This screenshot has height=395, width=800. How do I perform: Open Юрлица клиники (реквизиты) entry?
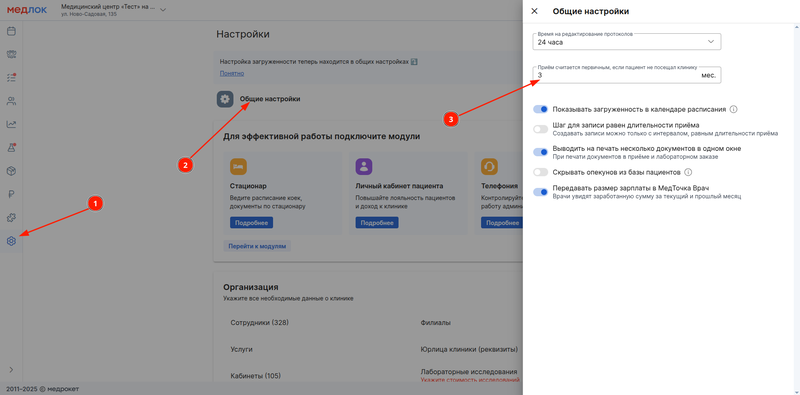click(469, 349)
